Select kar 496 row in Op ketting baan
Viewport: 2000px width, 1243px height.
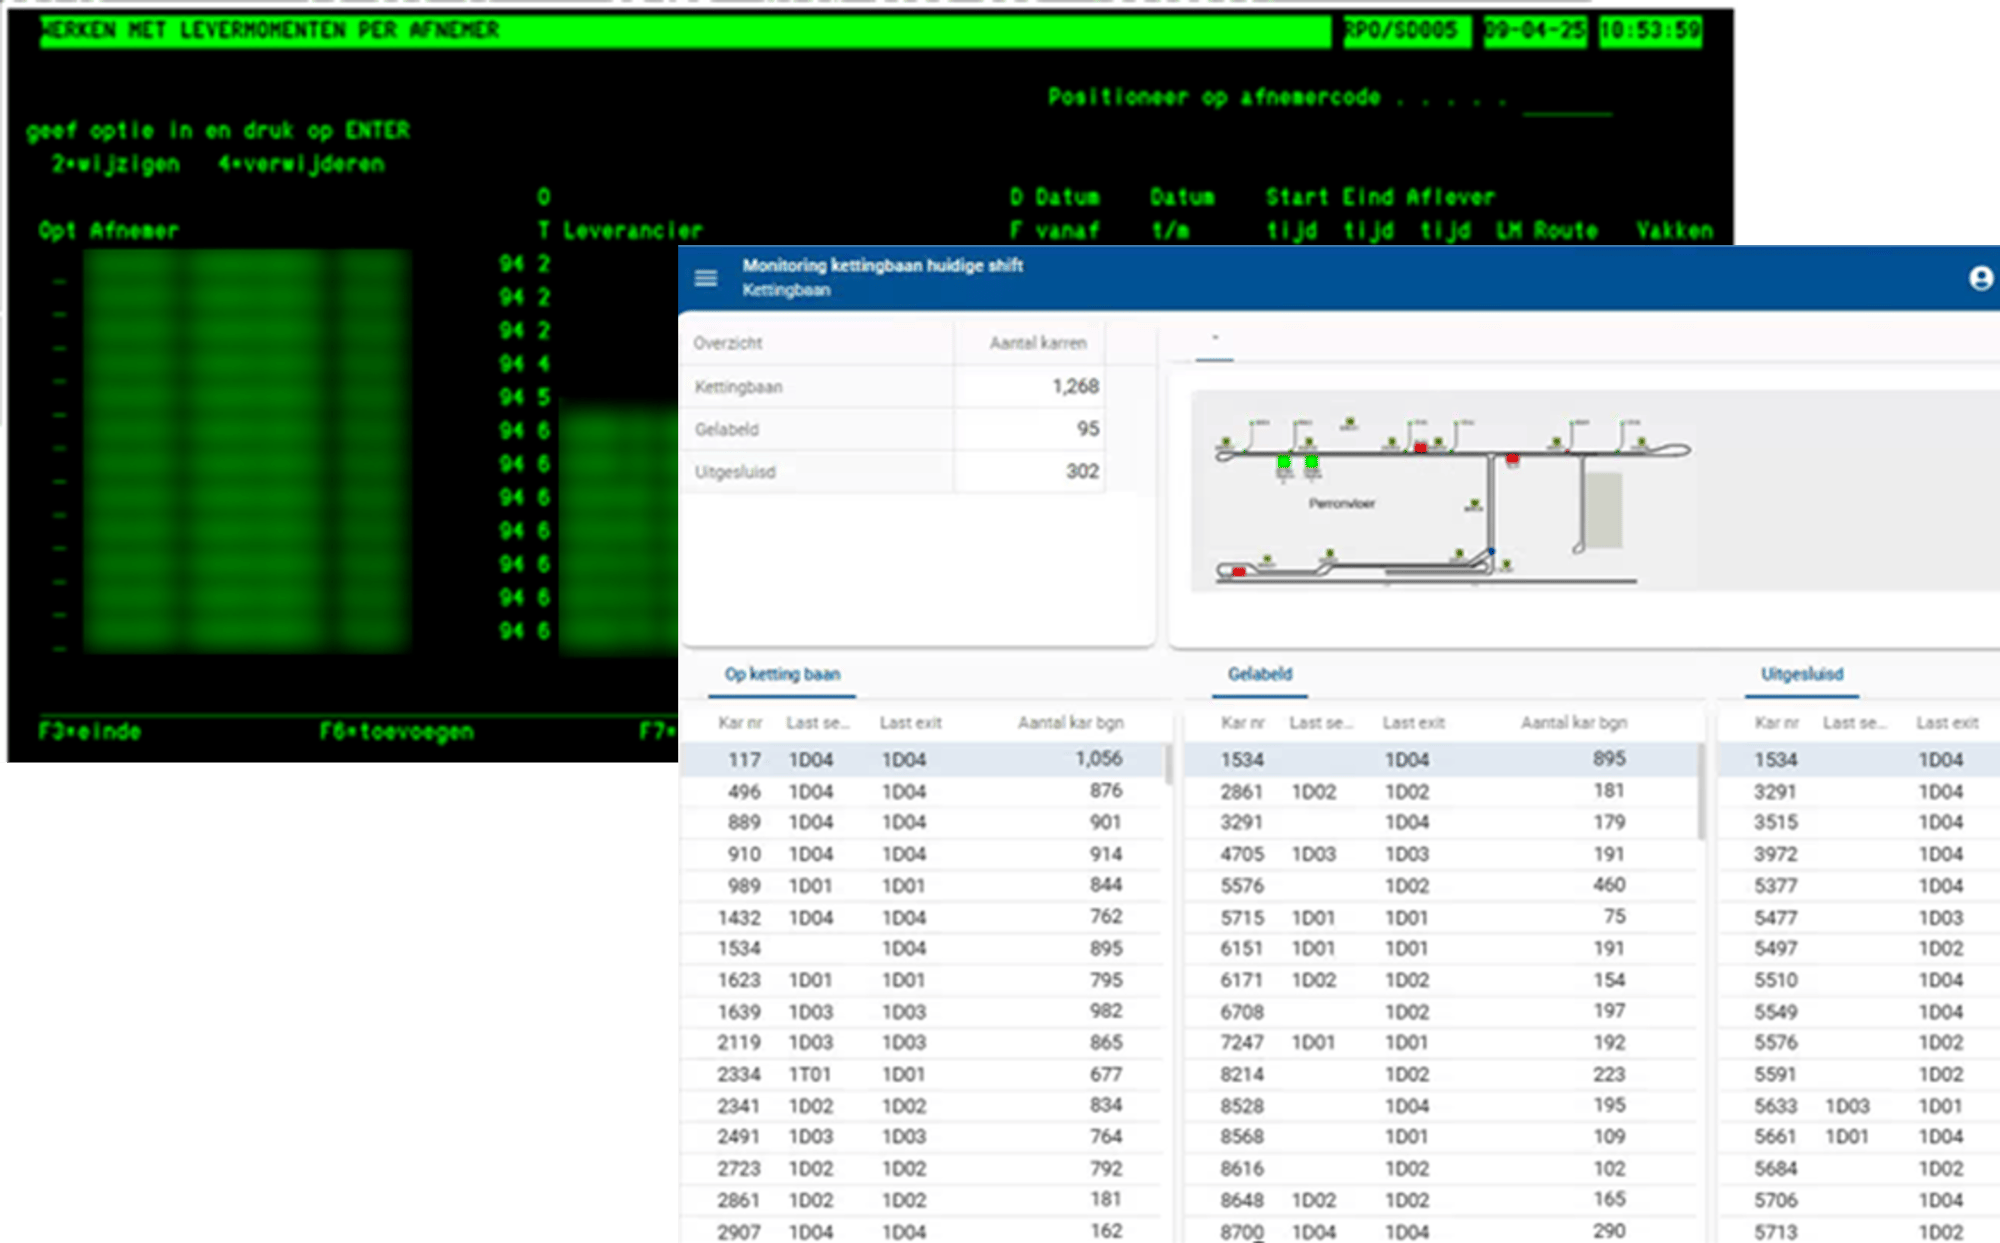click(922, 791)
